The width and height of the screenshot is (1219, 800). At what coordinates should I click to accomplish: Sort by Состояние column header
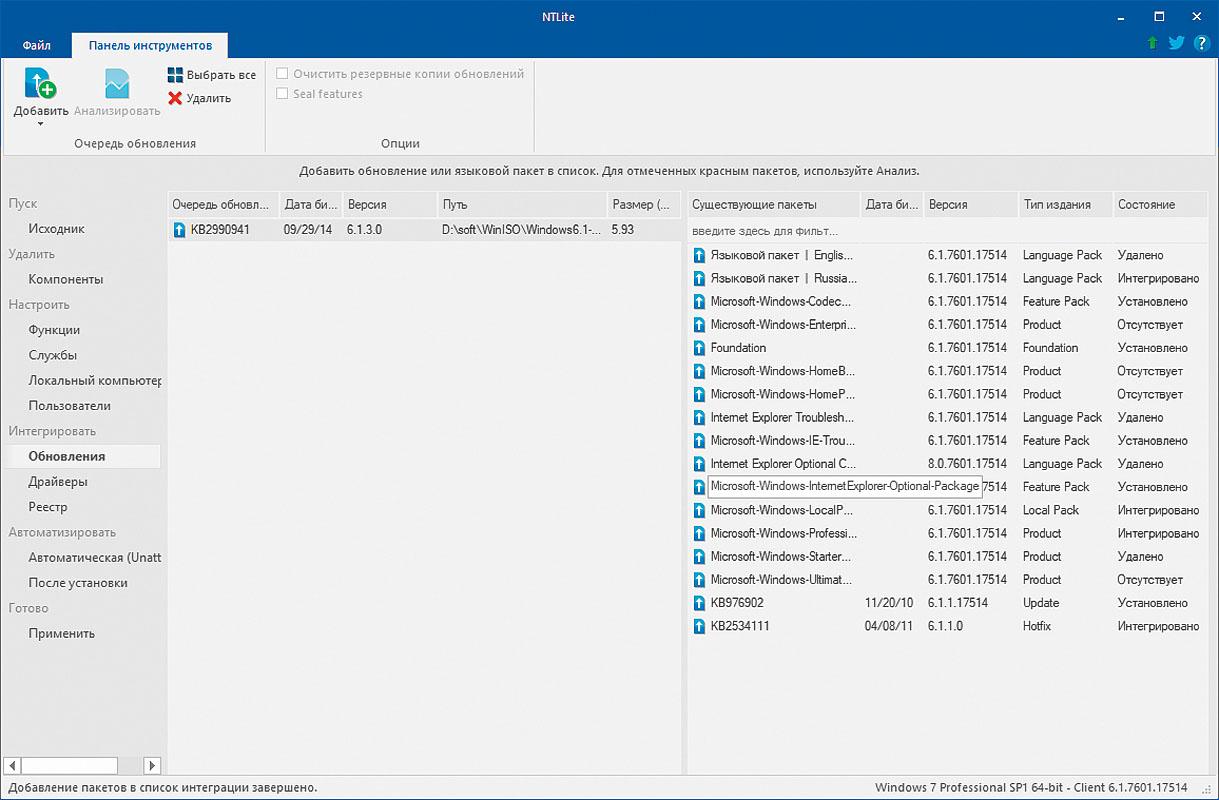tap(1146, 204)
